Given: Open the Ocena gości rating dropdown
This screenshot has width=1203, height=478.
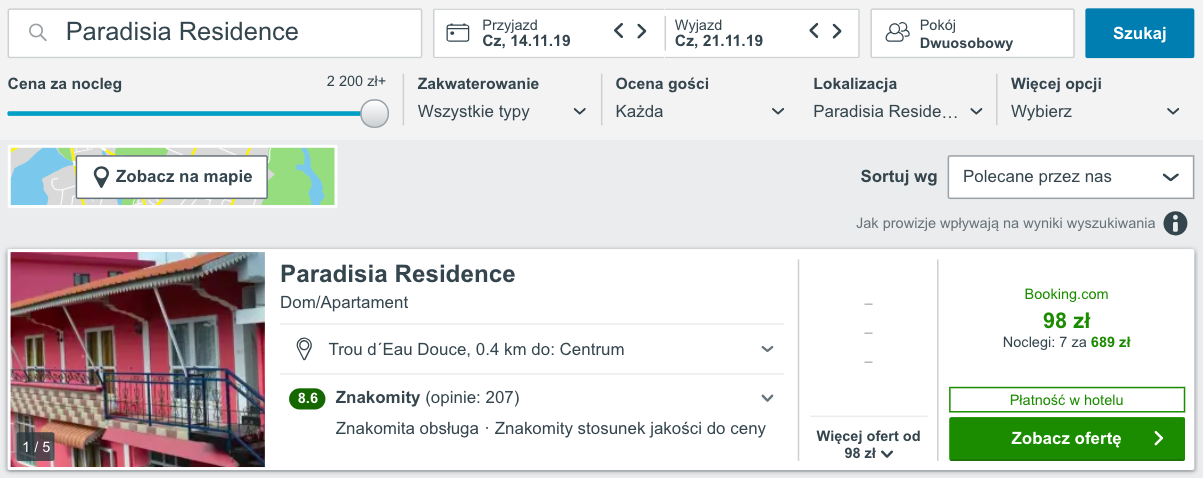Looking at the screenshot, I should tap(700, 111).
